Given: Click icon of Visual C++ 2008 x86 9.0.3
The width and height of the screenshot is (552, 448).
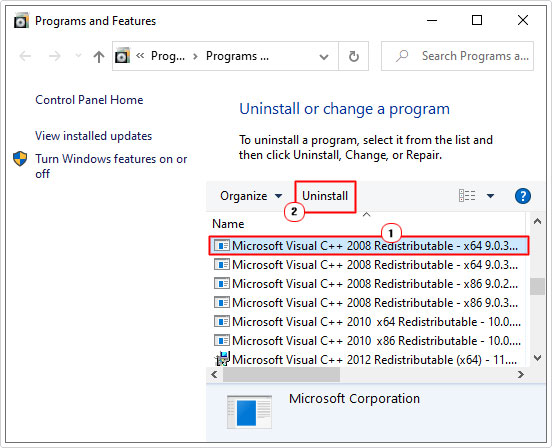Looking at the screenshot, I should (222, 302).
